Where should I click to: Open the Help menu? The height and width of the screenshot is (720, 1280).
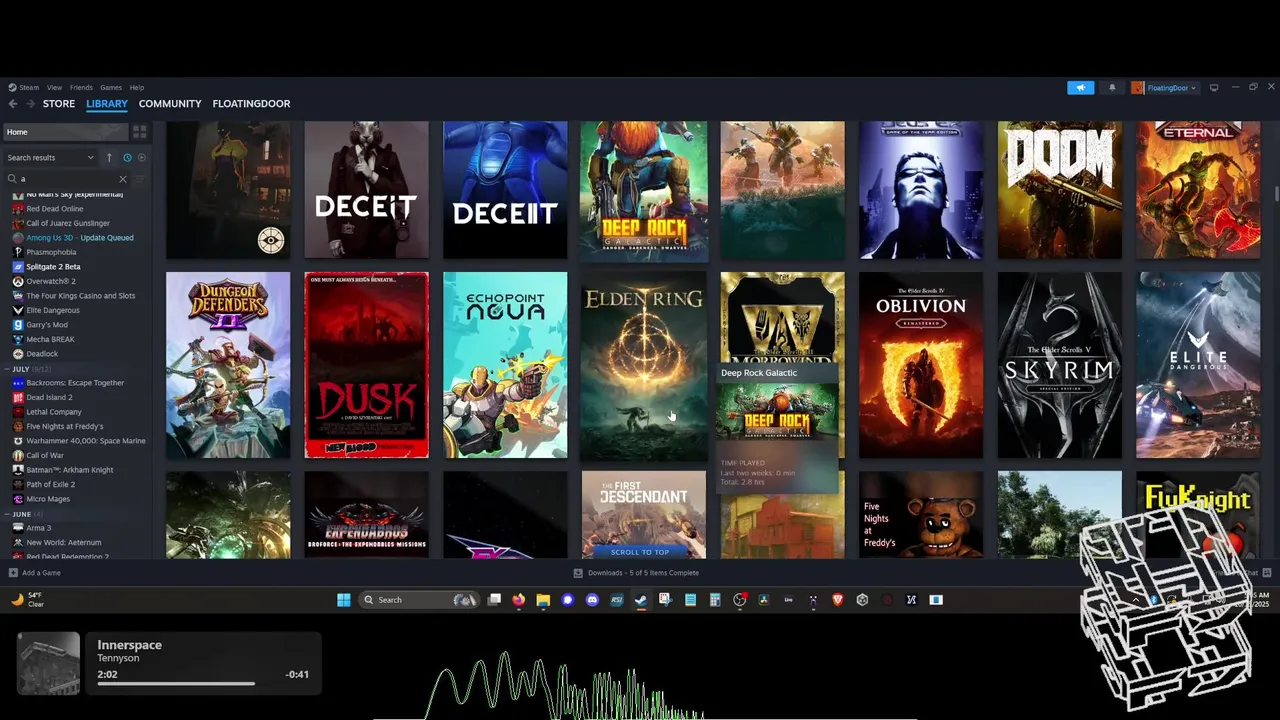coord(137,88)
